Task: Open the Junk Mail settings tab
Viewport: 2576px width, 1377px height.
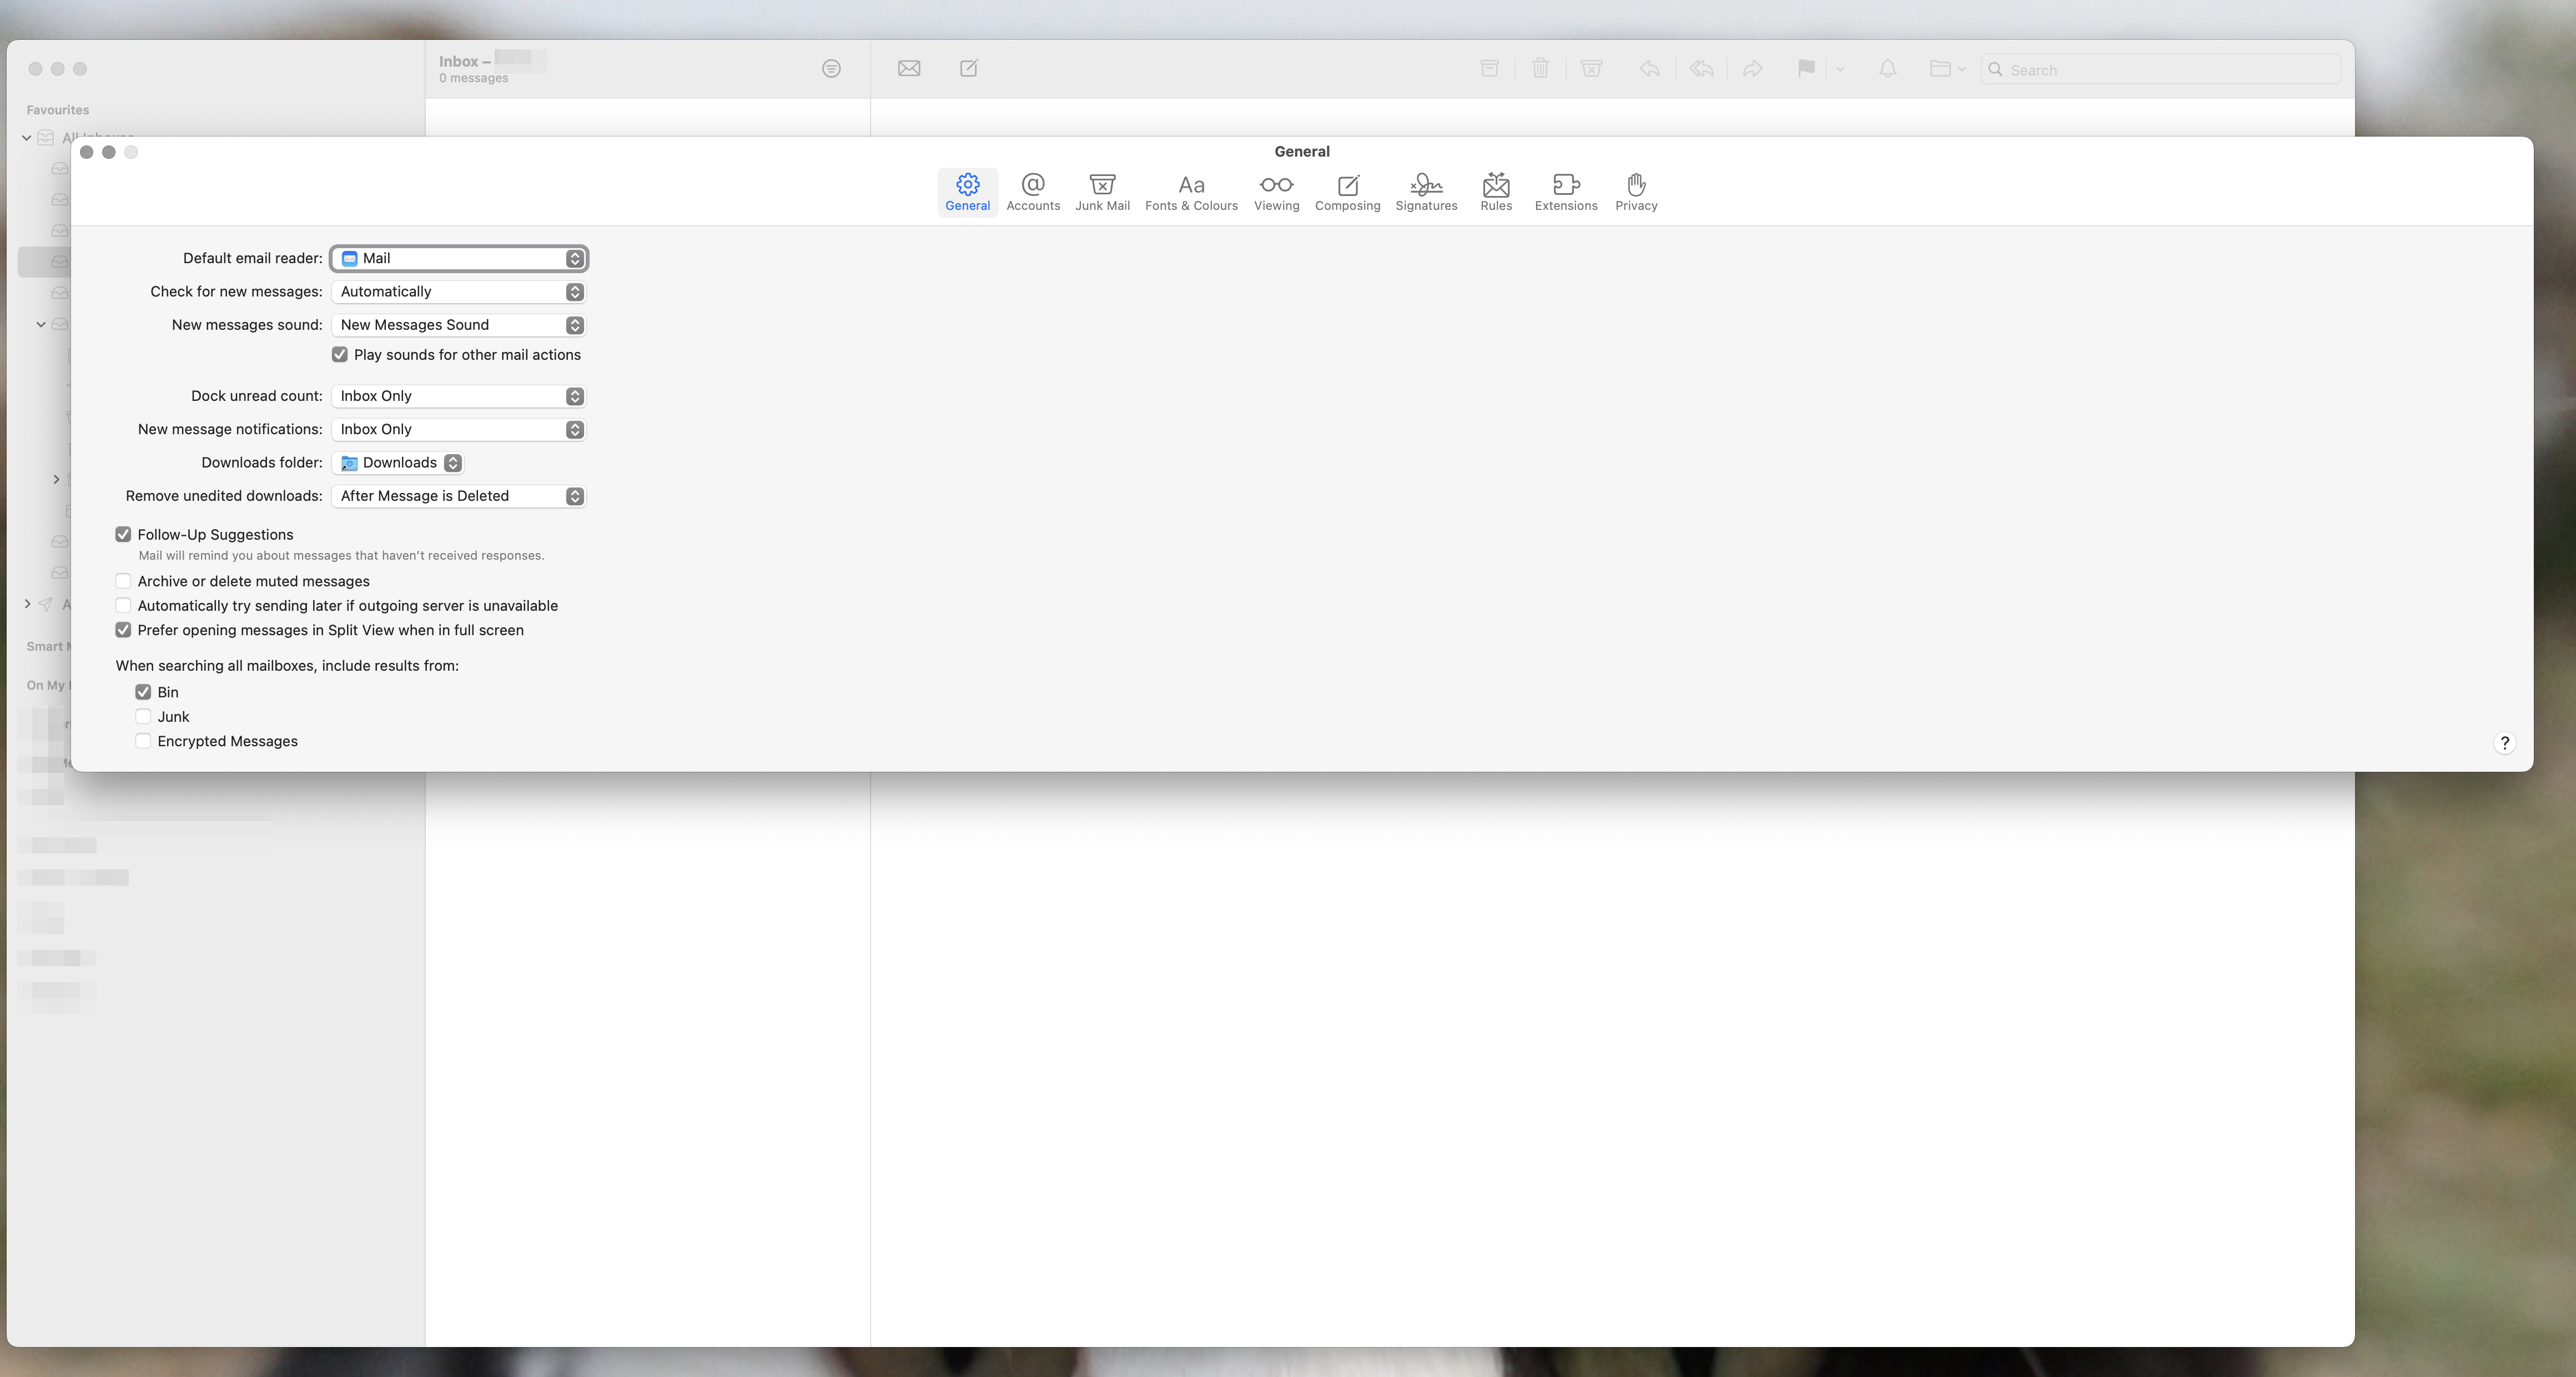Action: tap(1102, 191)
